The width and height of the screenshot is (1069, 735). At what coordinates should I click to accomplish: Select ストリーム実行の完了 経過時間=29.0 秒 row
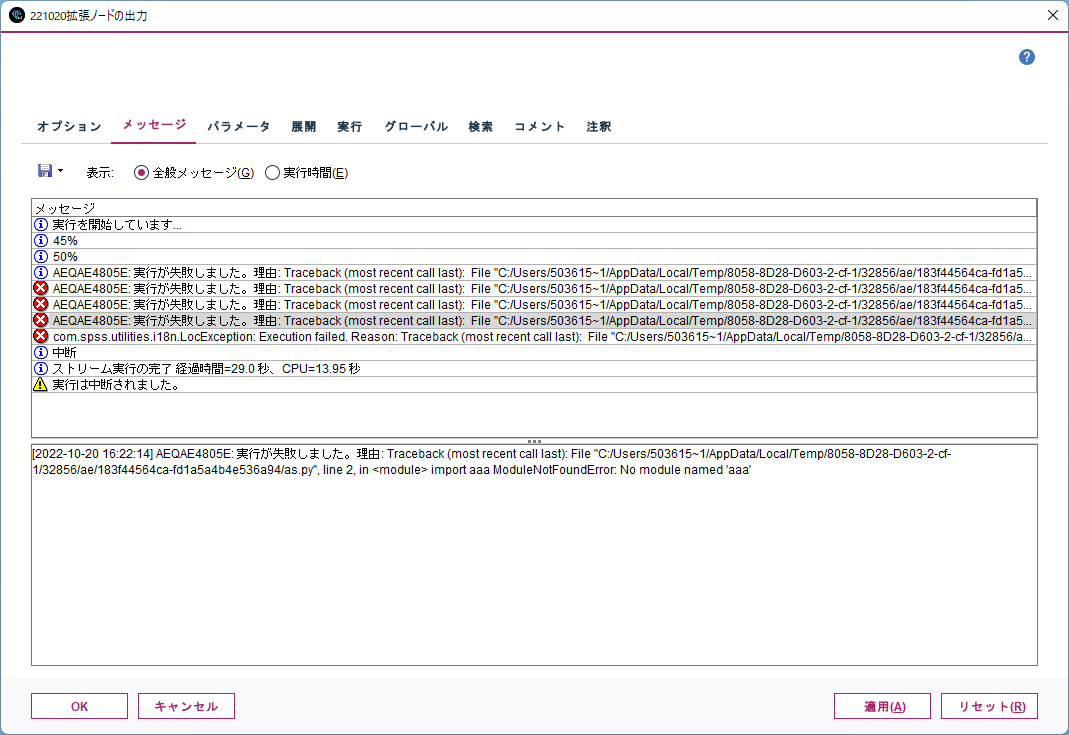(x=534, y=368)
